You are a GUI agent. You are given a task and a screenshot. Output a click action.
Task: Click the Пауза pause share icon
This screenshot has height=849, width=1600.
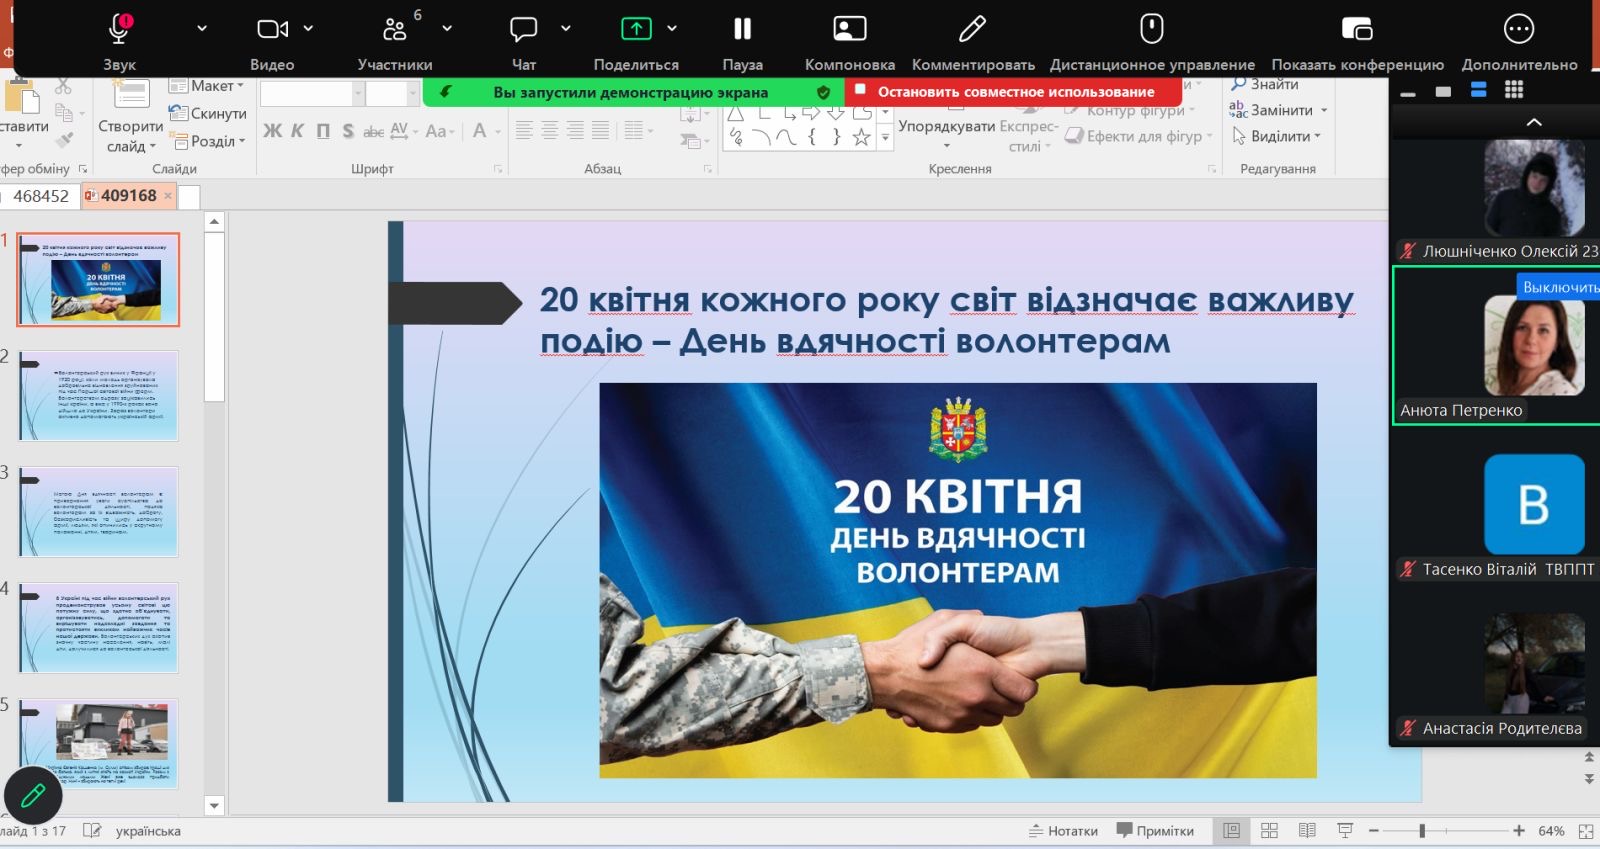pos(742,29)
